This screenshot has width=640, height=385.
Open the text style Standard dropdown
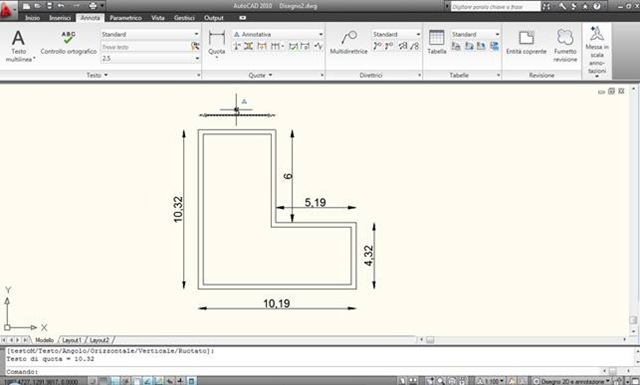[150, 34]
